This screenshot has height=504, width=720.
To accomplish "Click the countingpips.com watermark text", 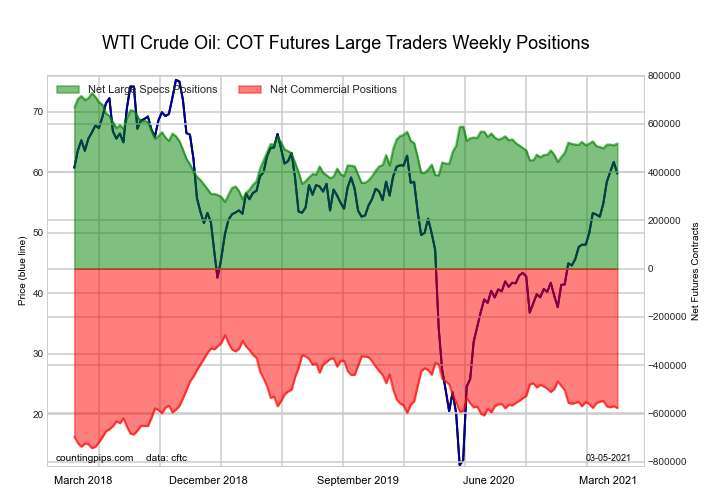I will pos(95,458).
